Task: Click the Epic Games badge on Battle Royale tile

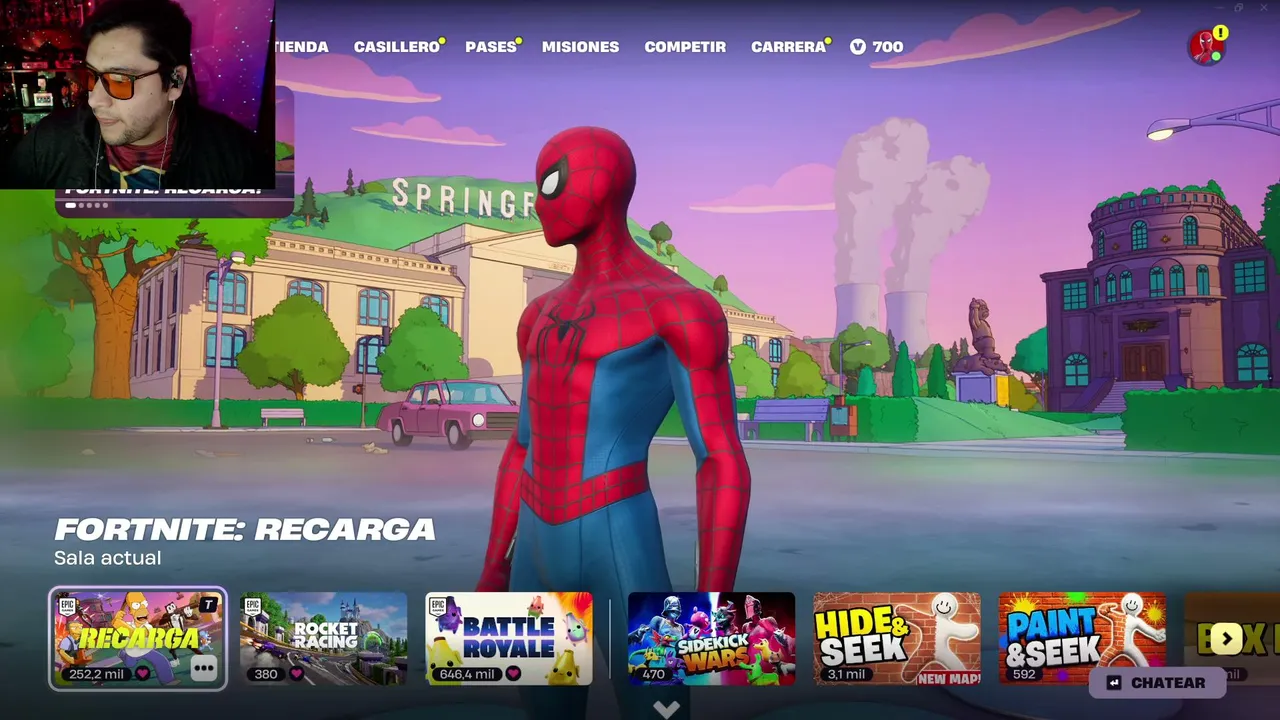Action: click(439, 606)
